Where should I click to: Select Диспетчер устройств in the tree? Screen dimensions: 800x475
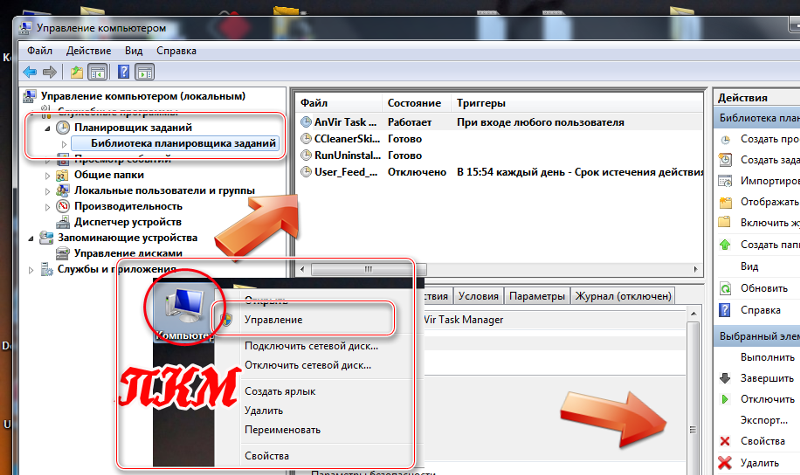127,221
